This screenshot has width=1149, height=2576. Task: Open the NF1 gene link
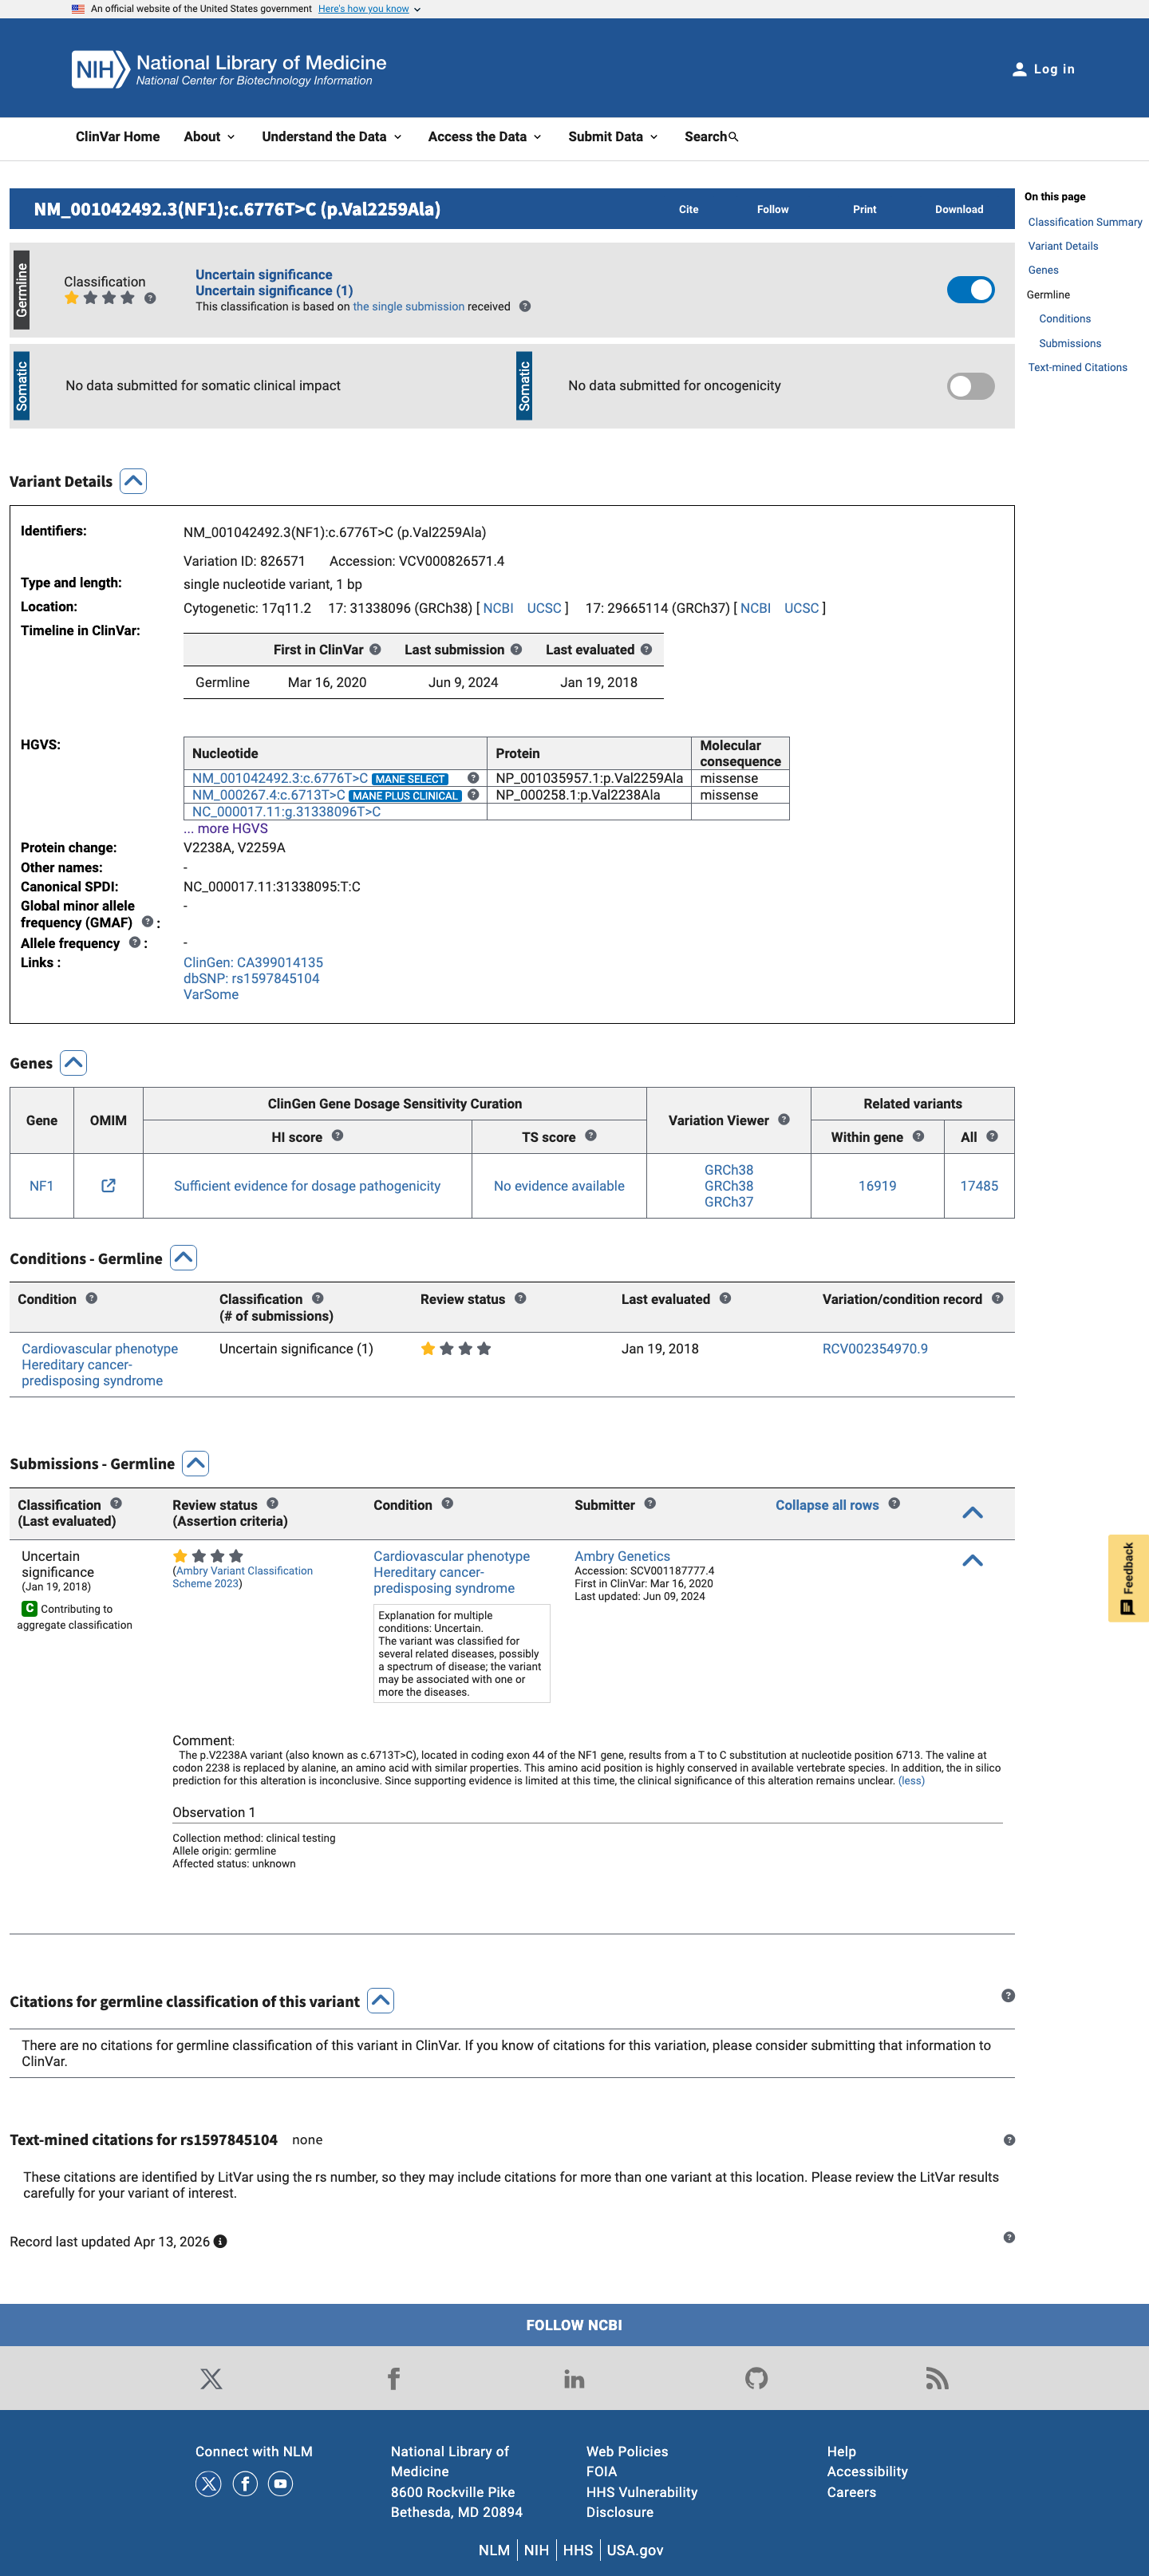[x=41, y=1186]
